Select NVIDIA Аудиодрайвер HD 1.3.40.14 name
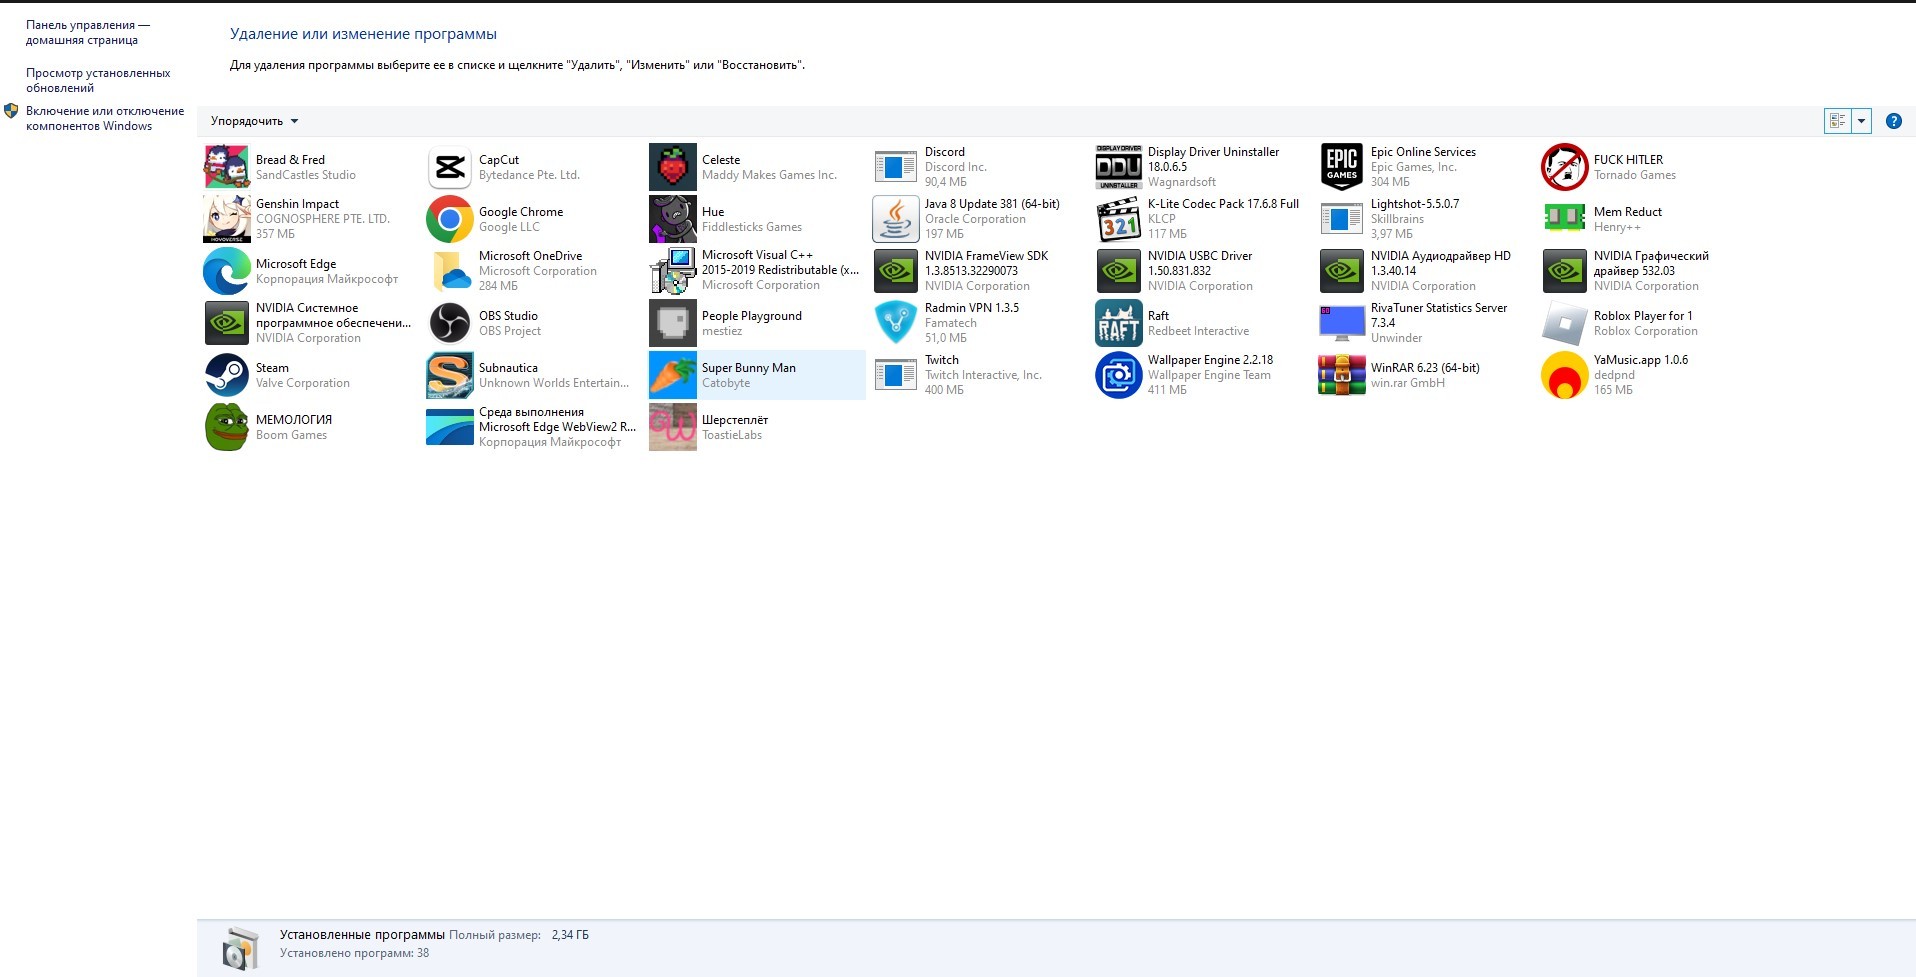1916x977 pixels. 1441,263
